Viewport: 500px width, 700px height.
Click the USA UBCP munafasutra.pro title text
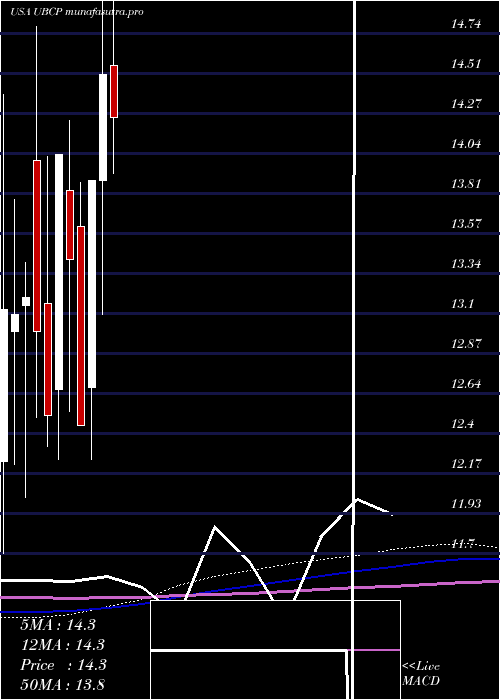77,12
